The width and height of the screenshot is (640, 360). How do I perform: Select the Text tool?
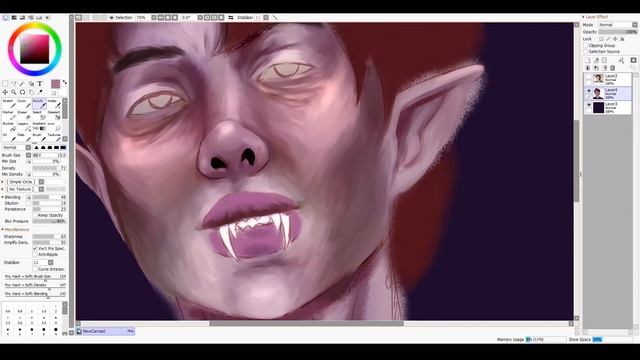click(40, 84)
